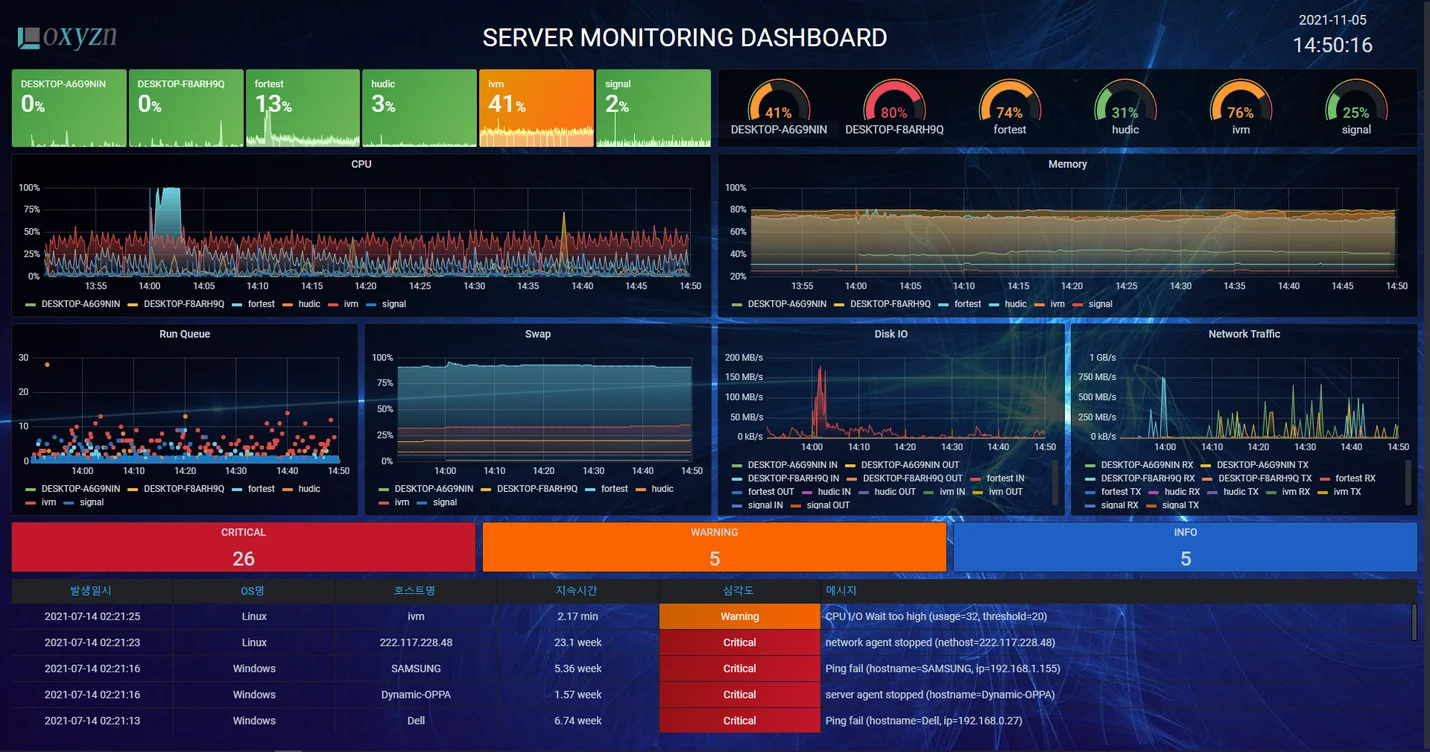Image resolution: width=1430 pixels, height=752 pixels.
Task: Open the orange ivm 41% stat card
Action: coord(536,108)
